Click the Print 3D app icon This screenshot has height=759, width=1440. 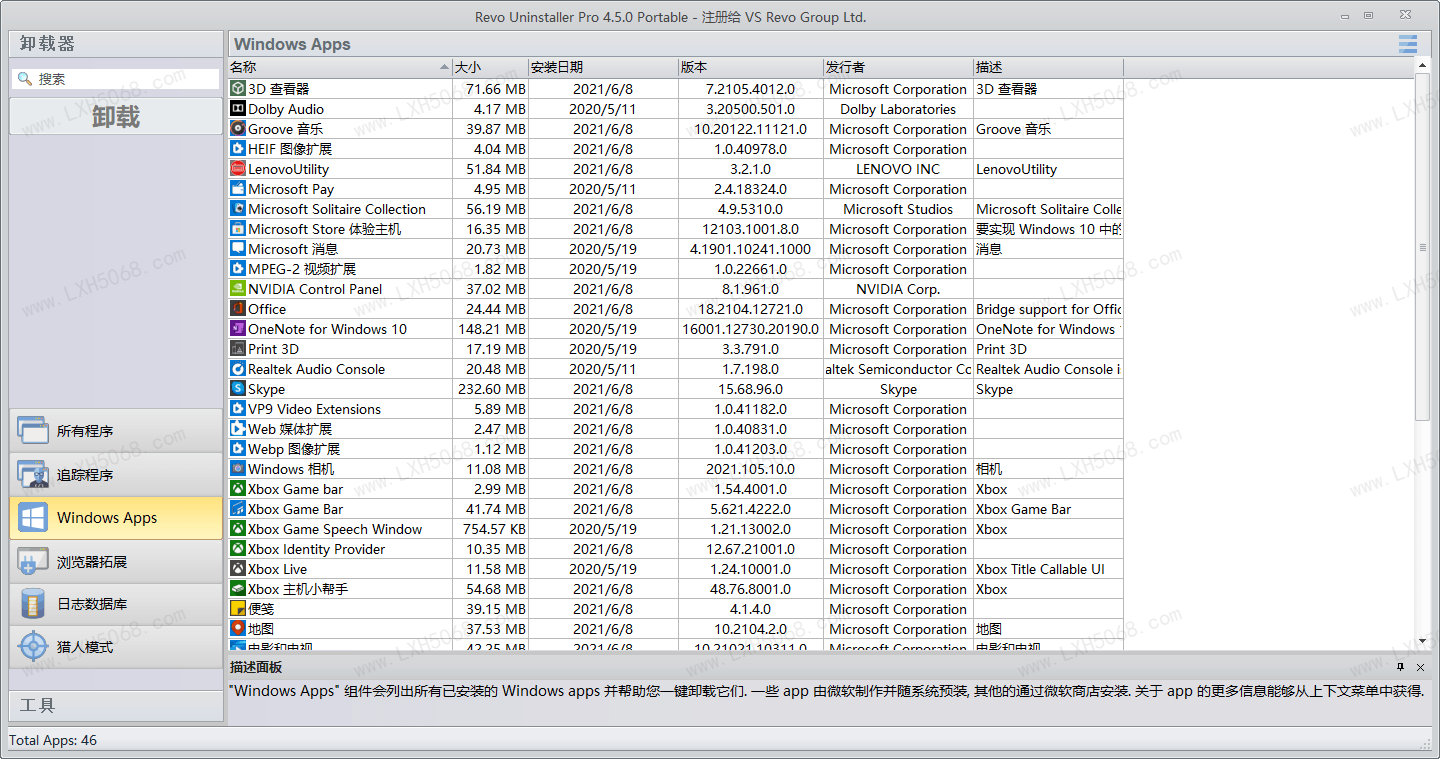(238, 349)
